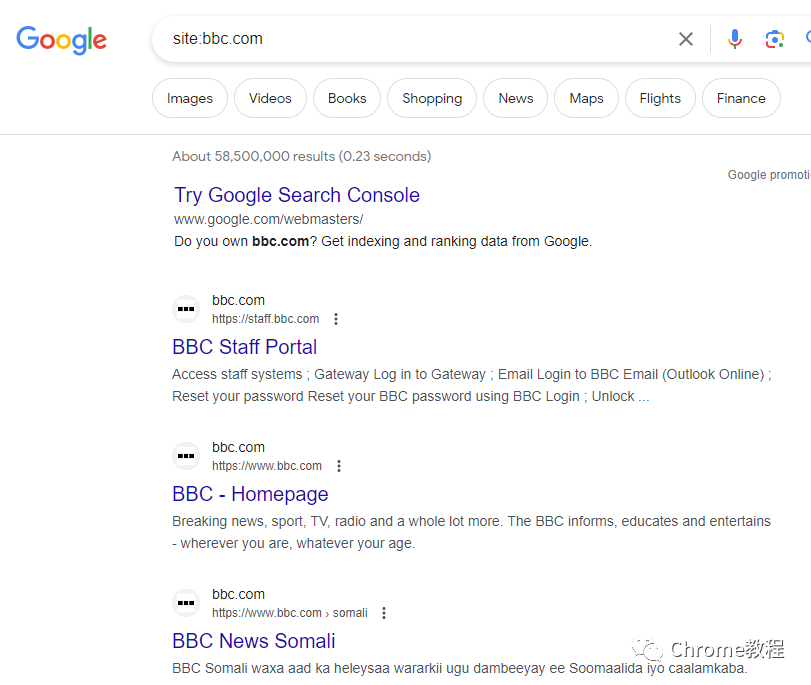Click the "Do you own bbc.com?" text
The height and width of the screenshot is (685, 811).
(x=383, y=241)
